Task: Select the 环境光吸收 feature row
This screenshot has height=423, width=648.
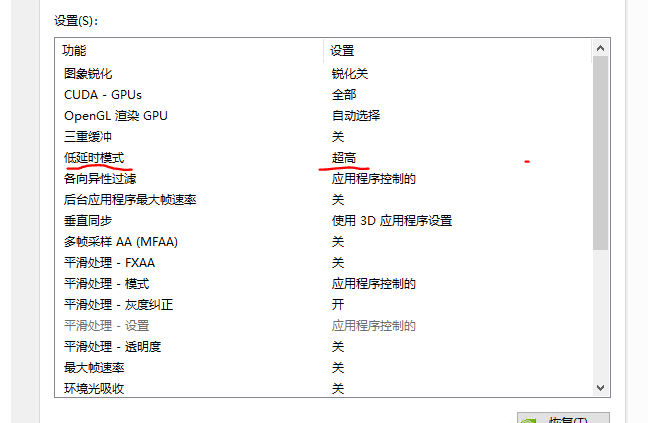Action: pos(94,389)
